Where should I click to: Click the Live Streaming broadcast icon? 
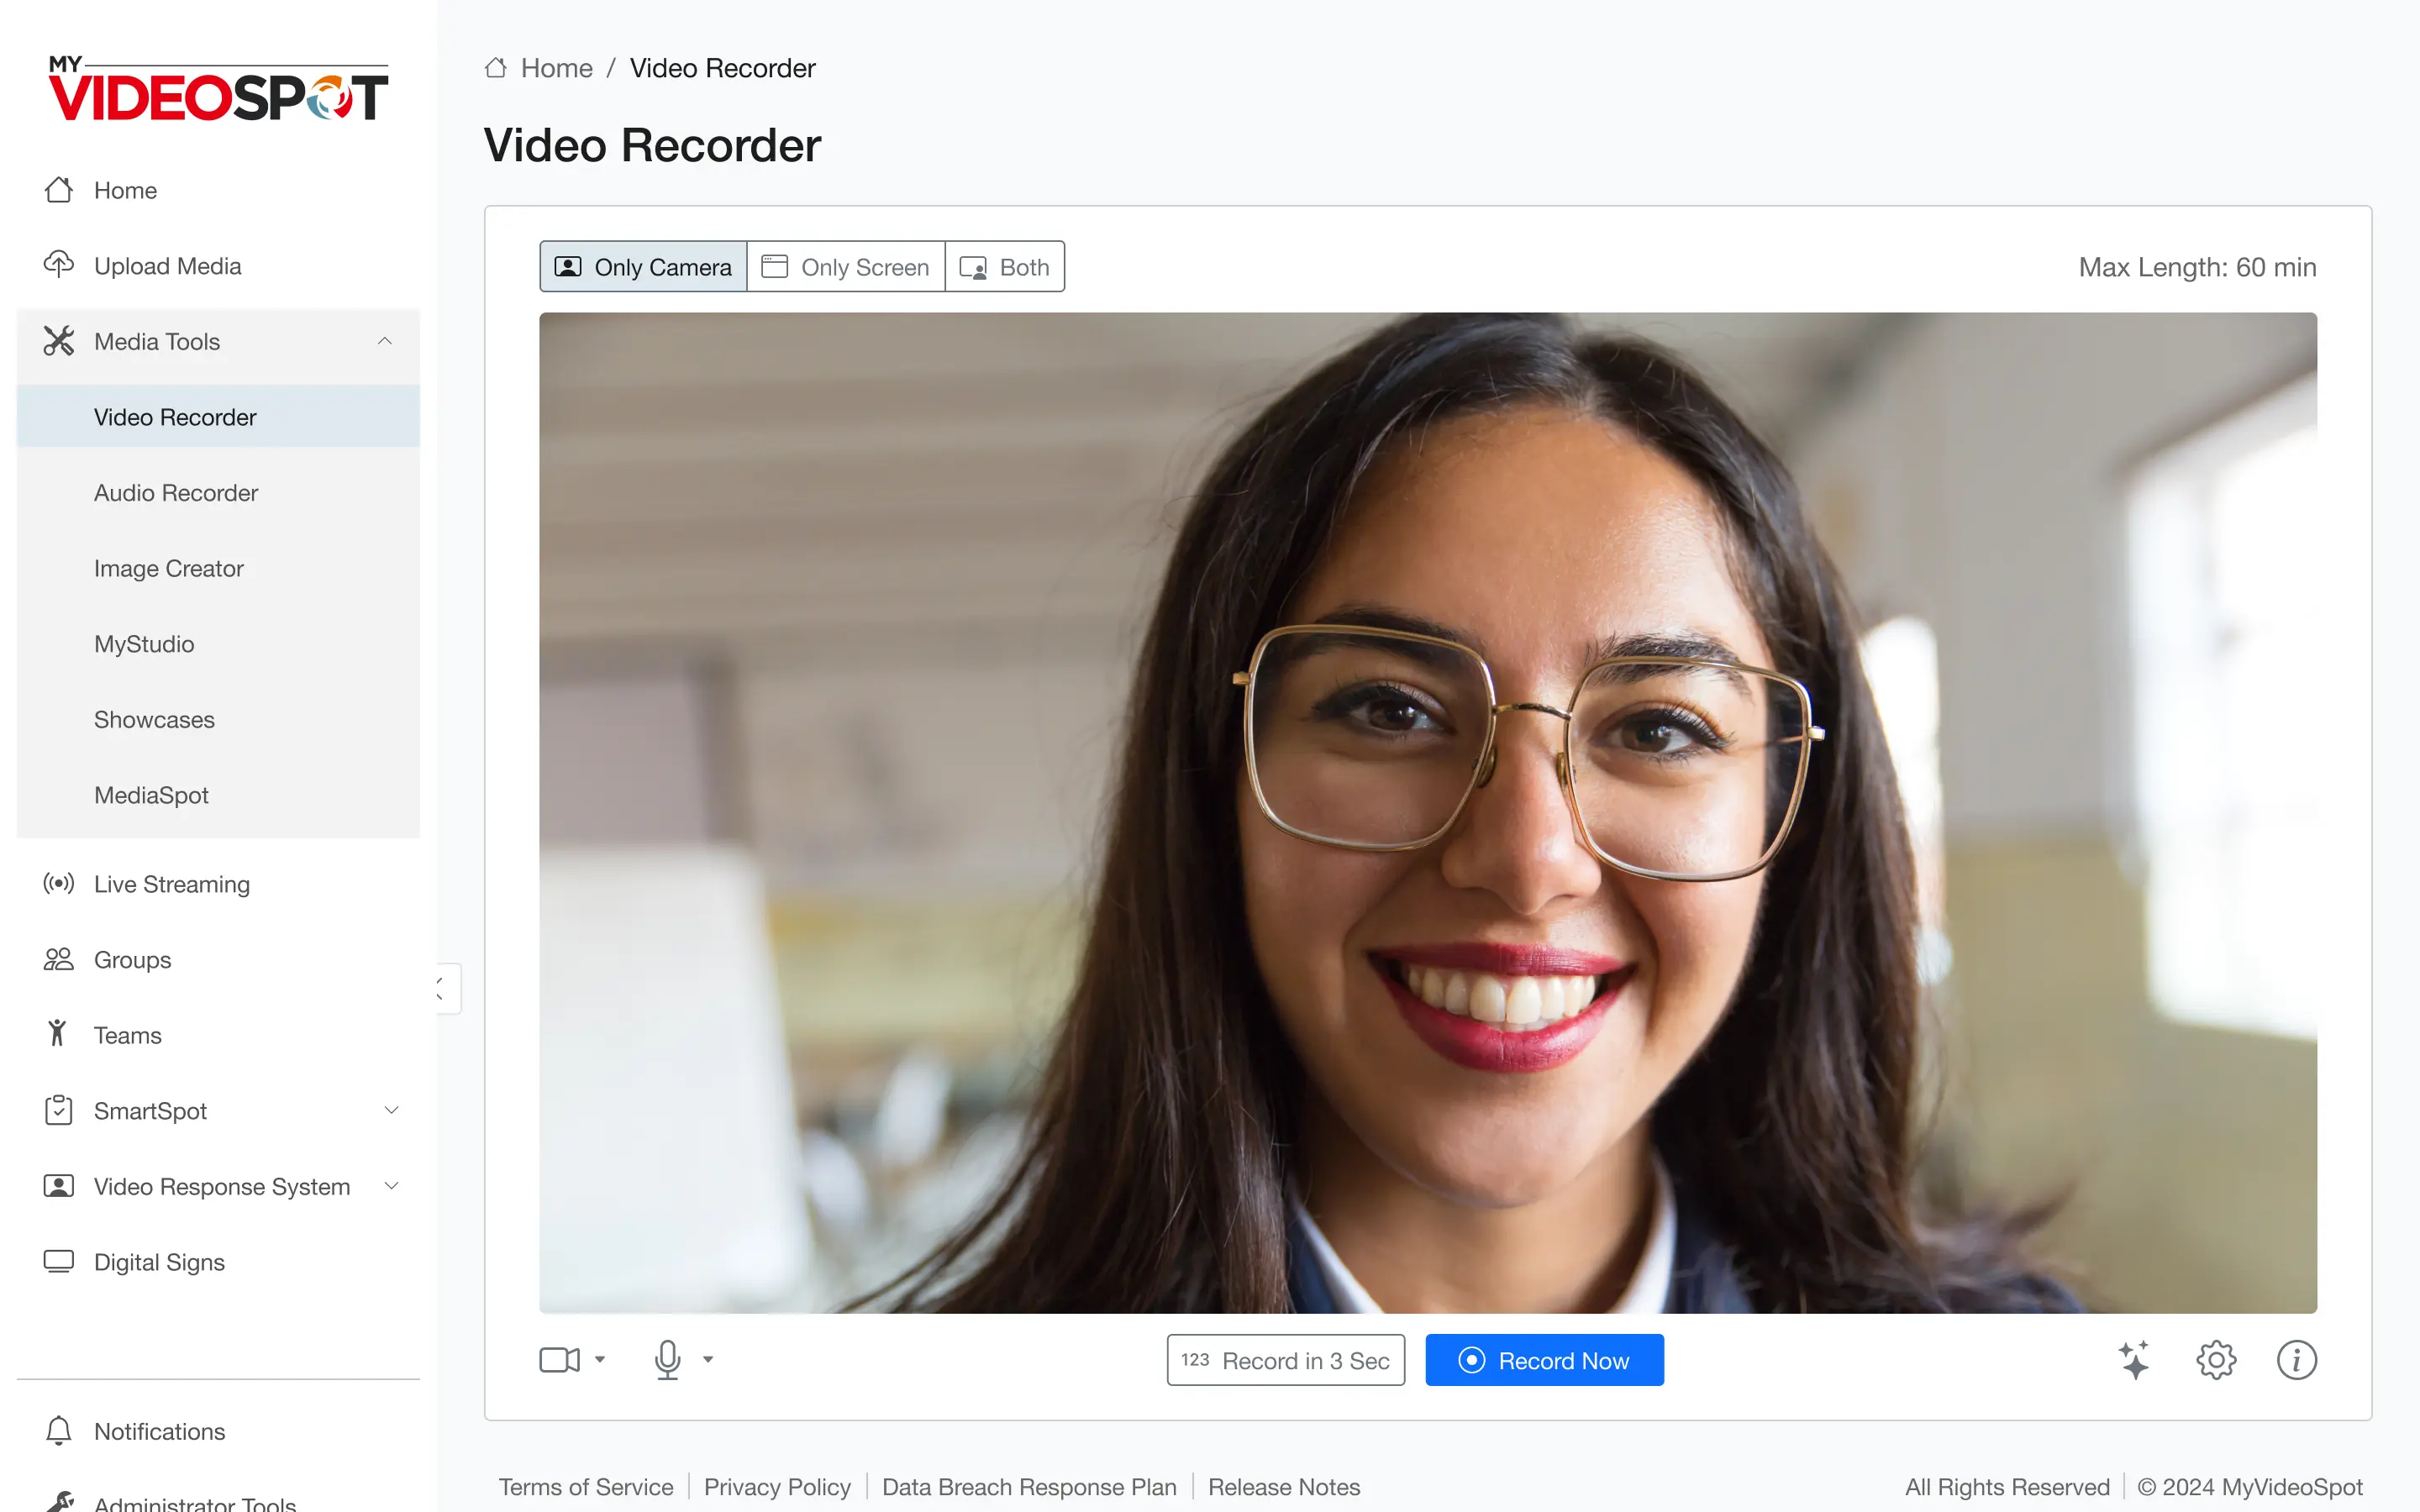58,884
